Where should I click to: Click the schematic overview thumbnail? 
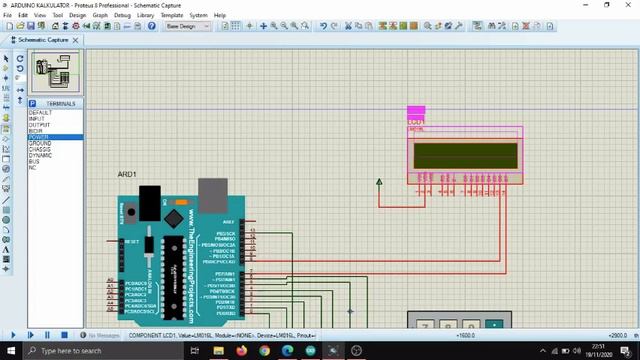pyautogui.click(x=56, y=72)
